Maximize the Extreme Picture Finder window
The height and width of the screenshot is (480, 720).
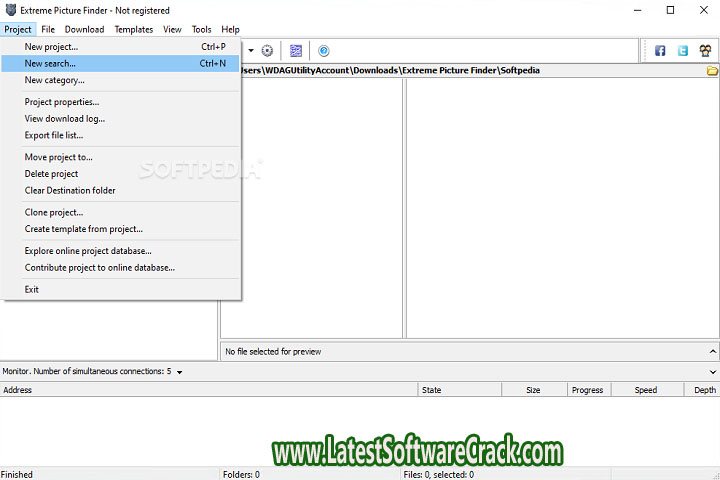click(670, 10)
